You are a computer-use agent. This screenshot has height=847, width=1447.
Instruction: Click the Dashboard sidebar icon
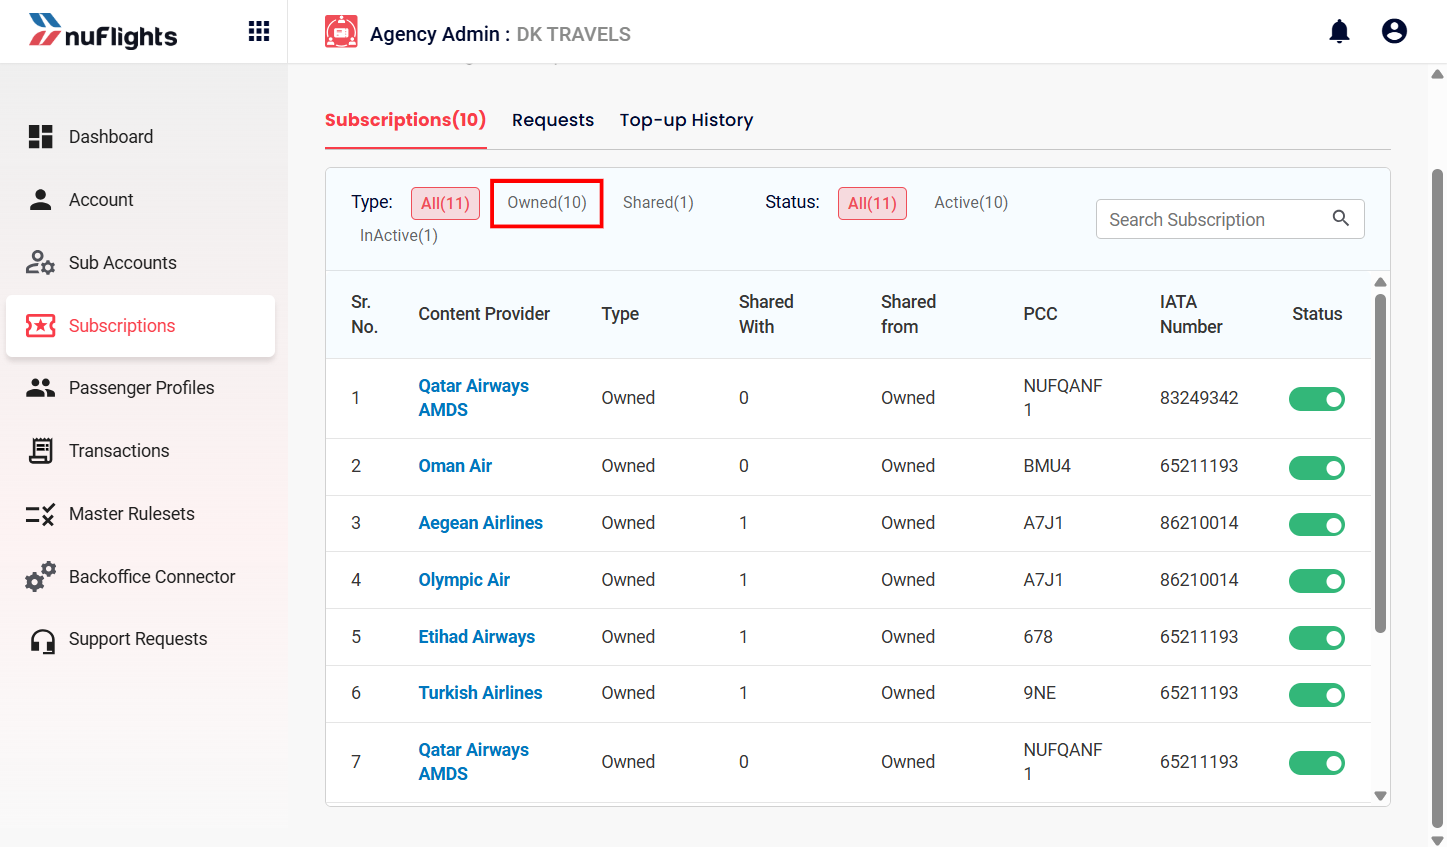[40, 137]
